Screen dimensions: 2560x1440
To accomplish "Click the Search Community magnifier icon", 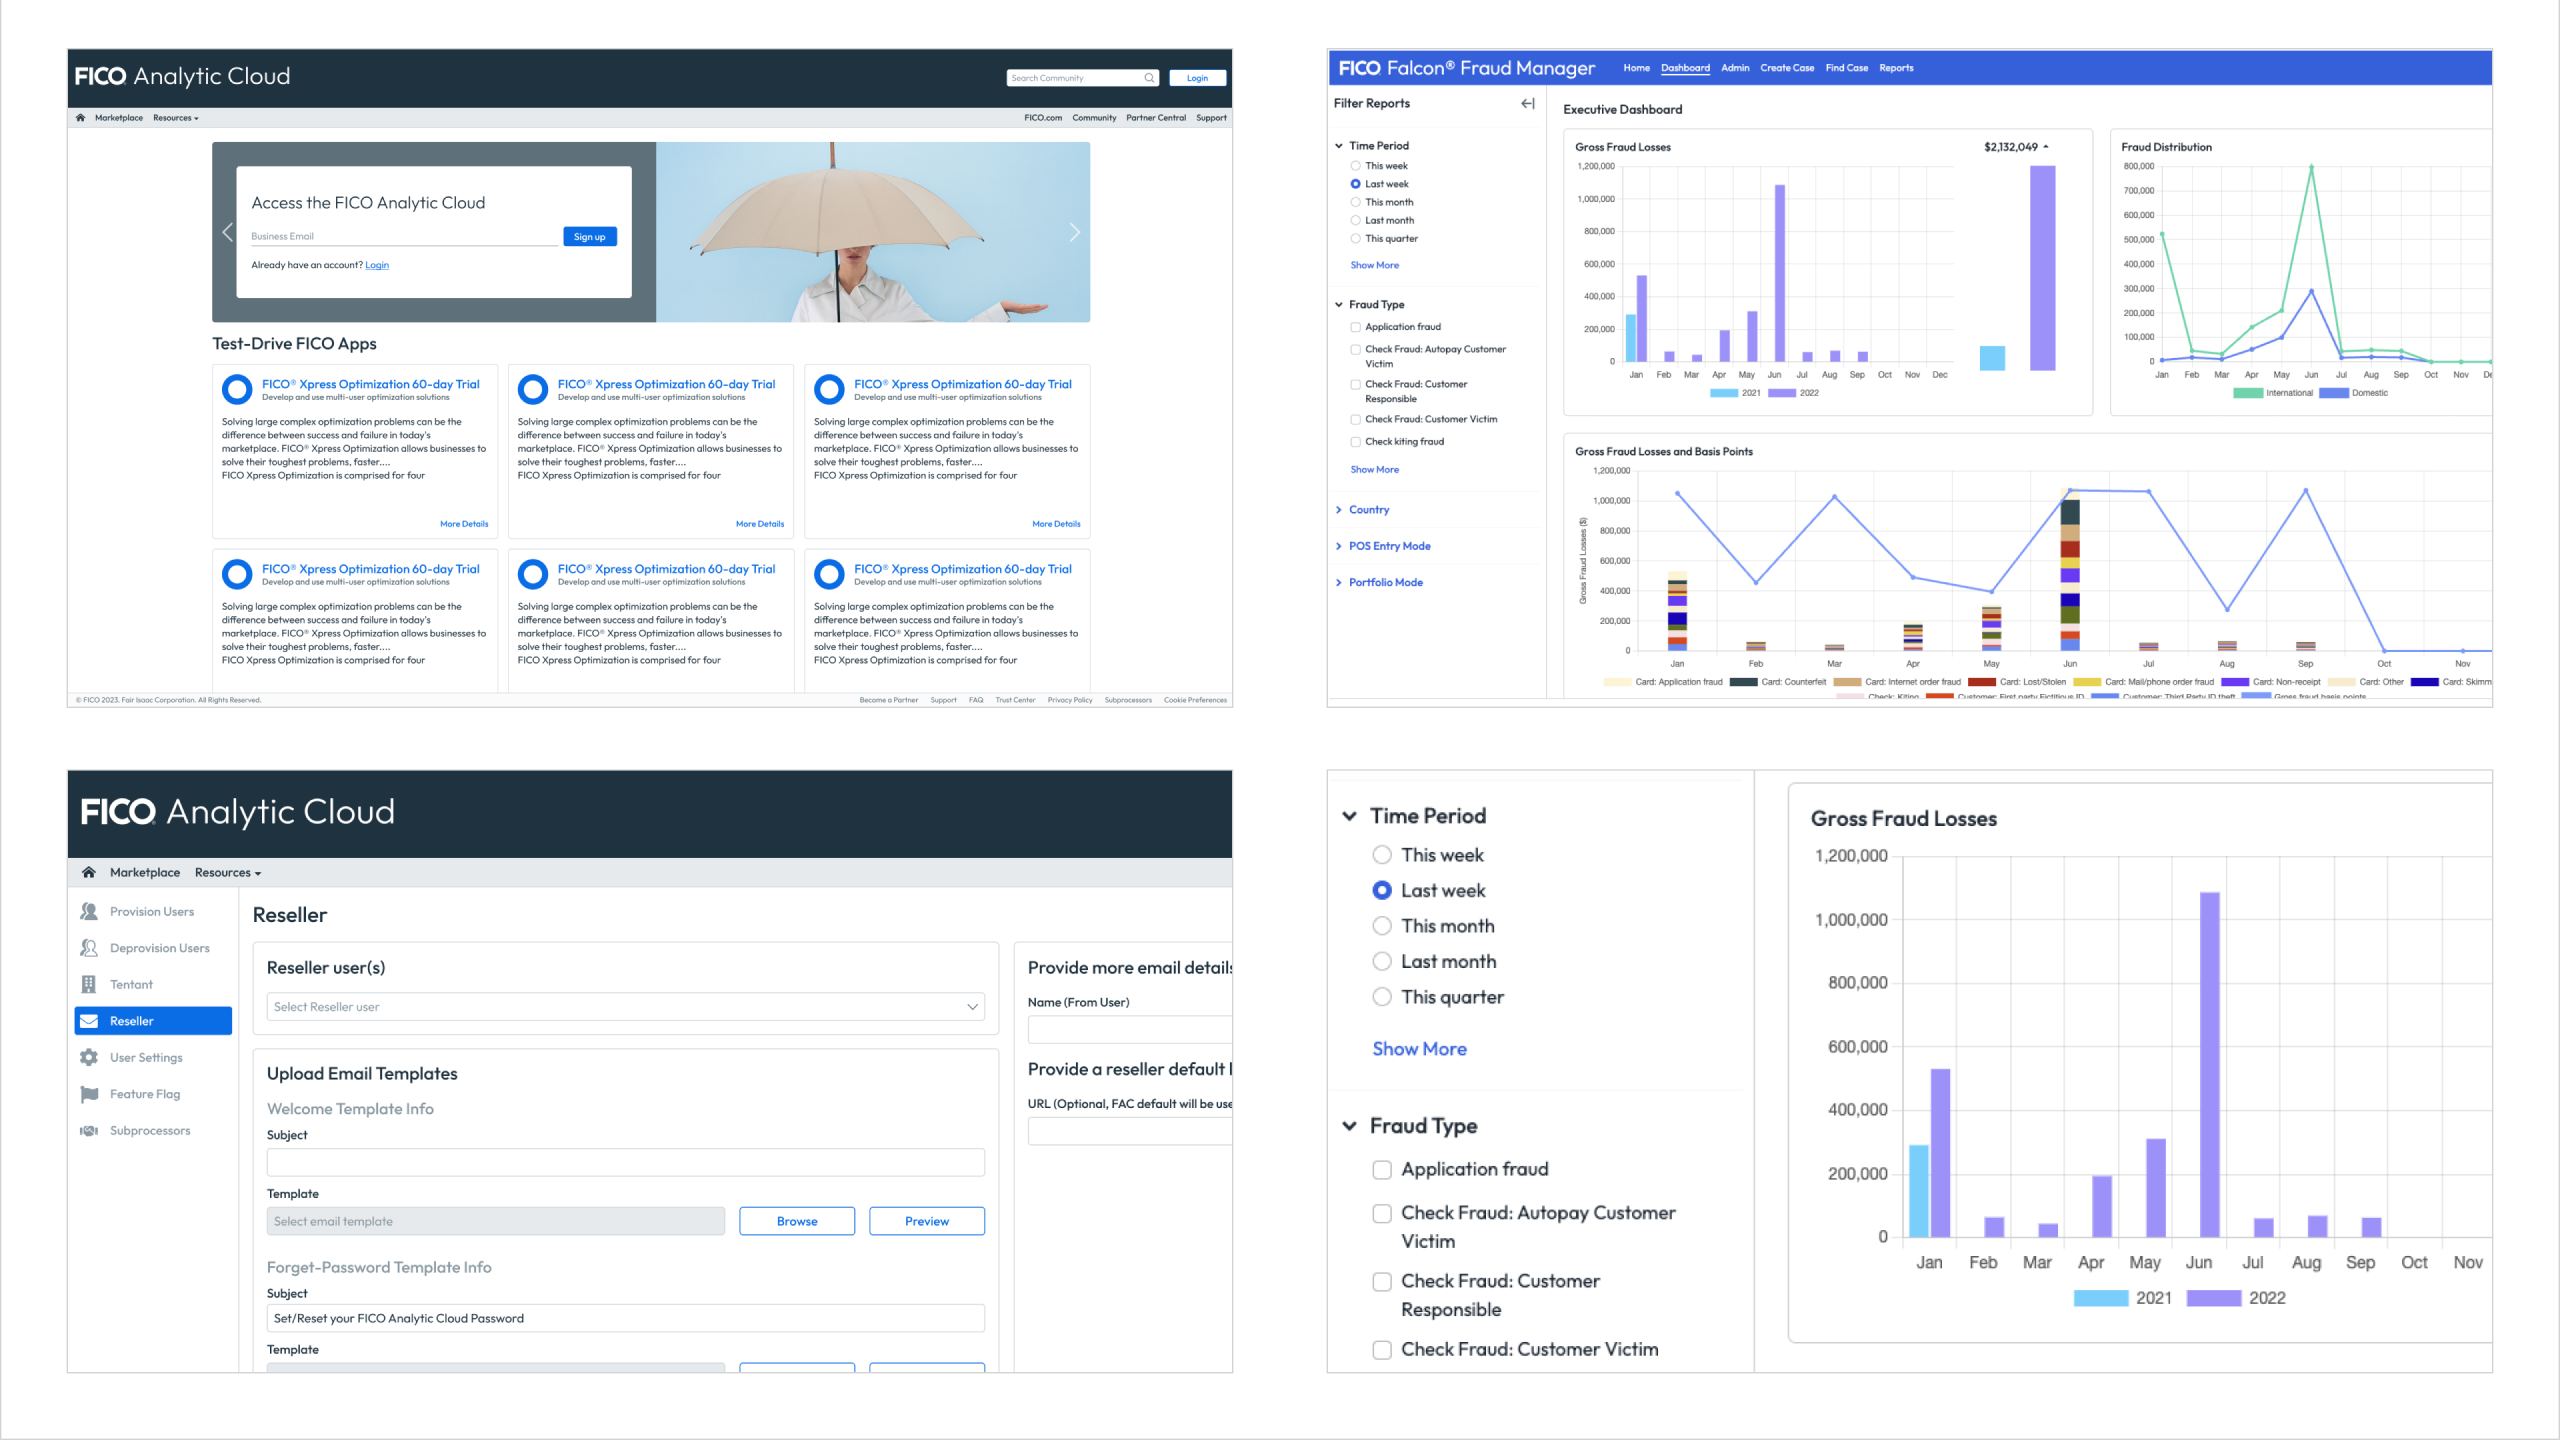I will coord(1149,78).
